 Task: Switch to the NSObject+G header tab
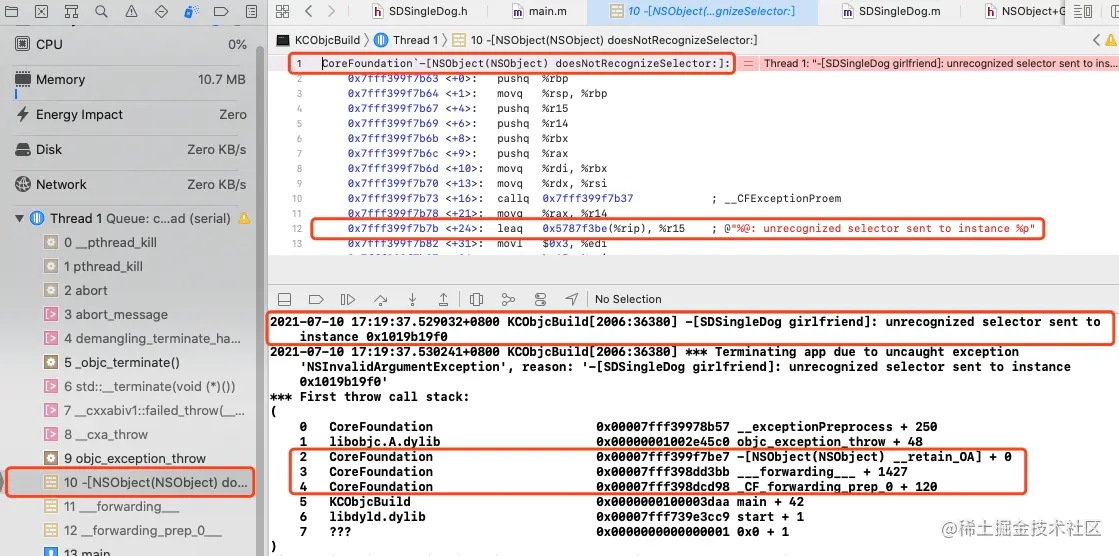point(1026,11)
